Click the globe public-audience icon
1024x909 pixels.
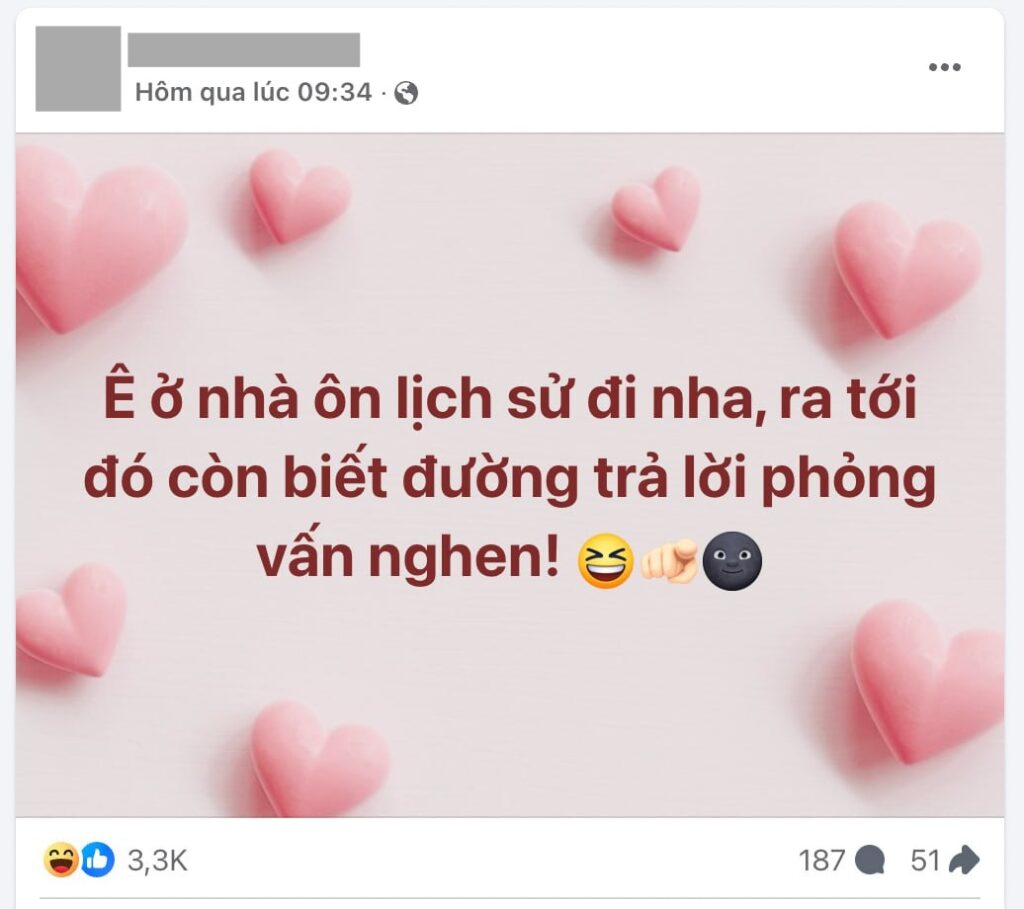pos(406,93)
